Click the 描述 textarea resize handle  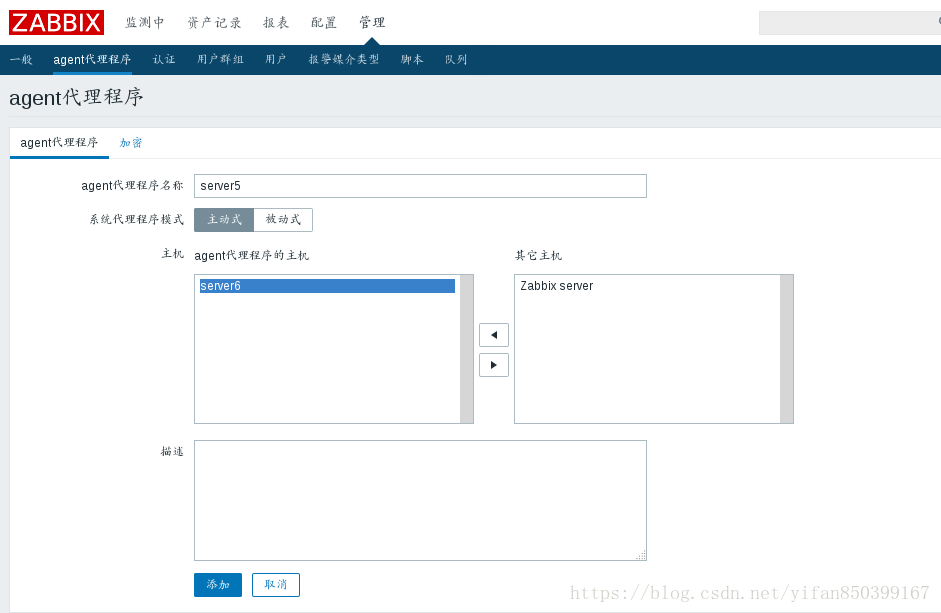(642, 555)
